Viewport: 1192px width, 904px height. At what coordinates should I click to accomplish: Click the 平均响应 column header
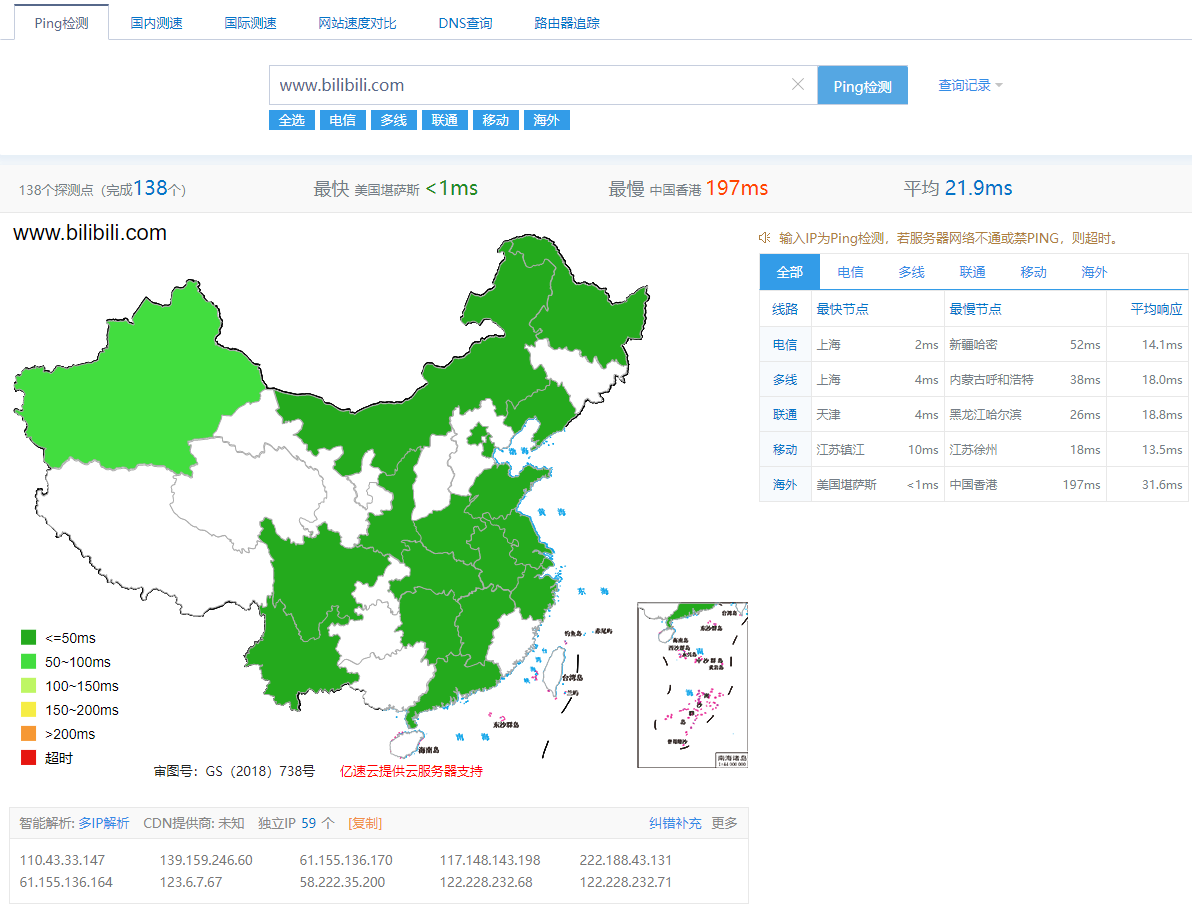click(x=1156, y=309)
